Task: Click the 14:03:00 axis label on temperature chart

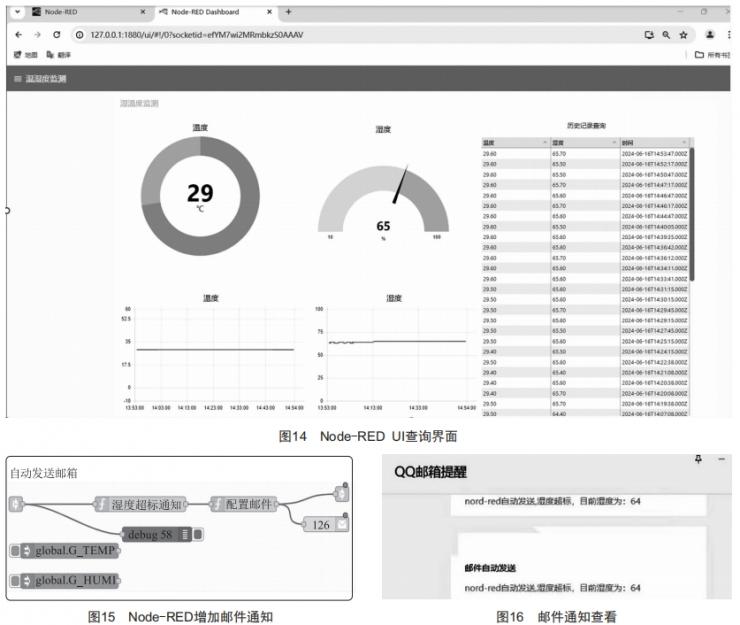Action: click(161, 408)
